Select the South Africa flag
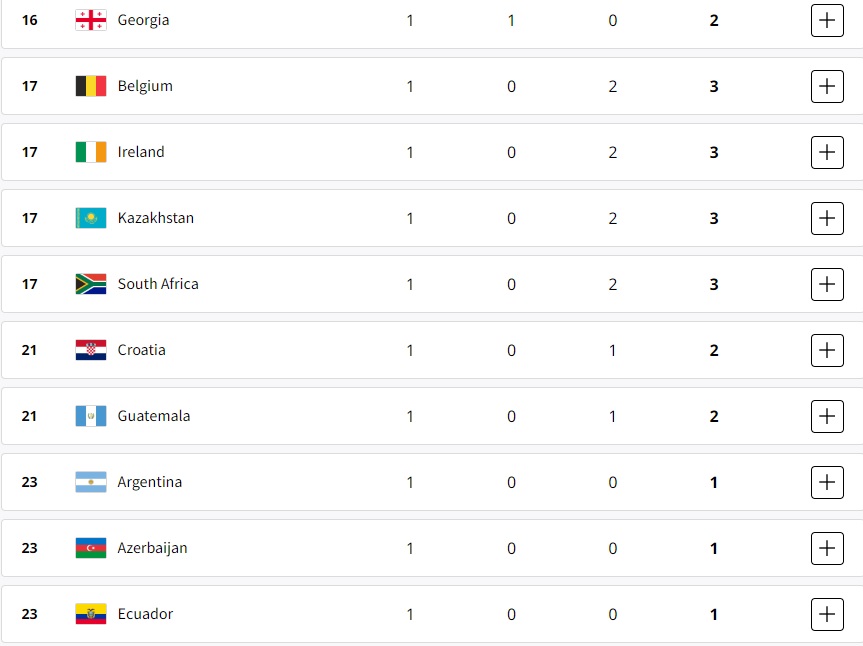The width and height of the screenshot is (863, 646). point(91,284)
